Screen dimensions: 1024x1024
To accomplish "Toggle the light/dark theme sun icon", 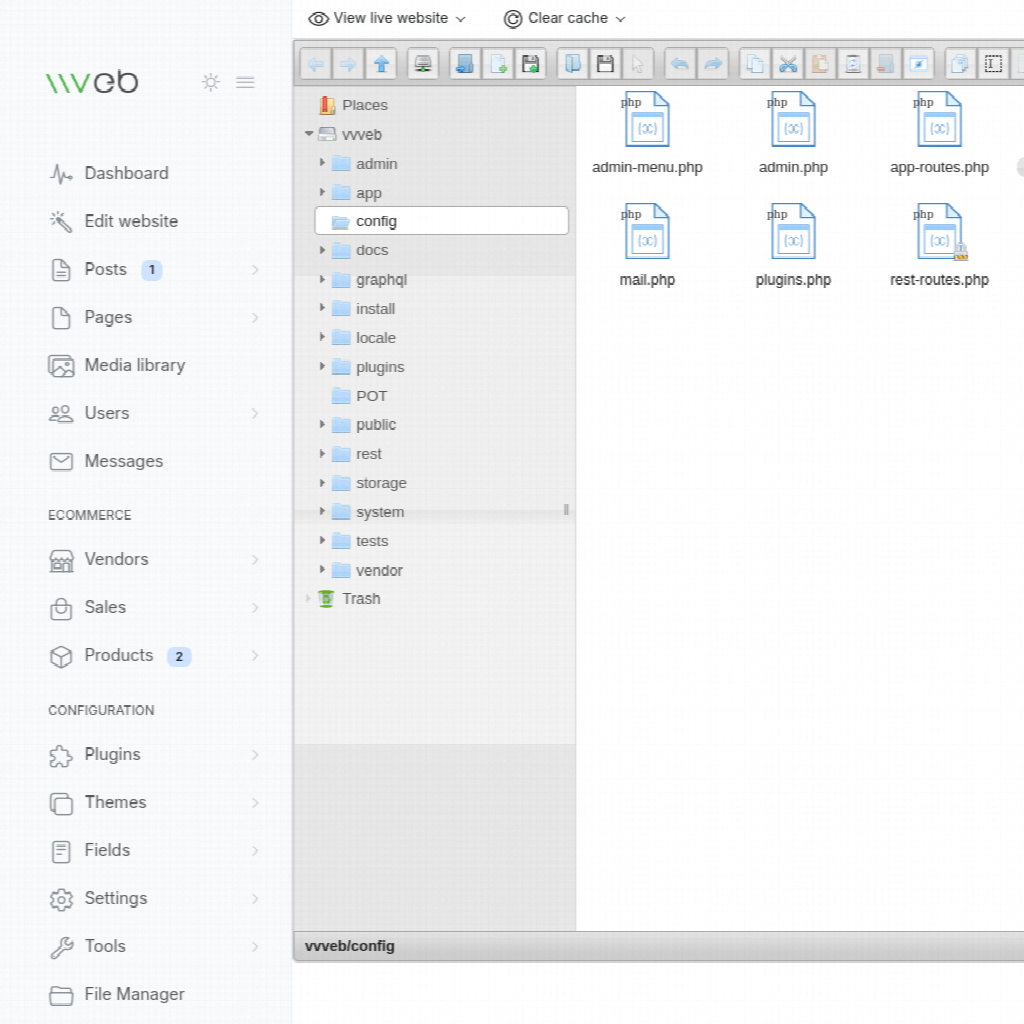I will (x=210, y=82).
